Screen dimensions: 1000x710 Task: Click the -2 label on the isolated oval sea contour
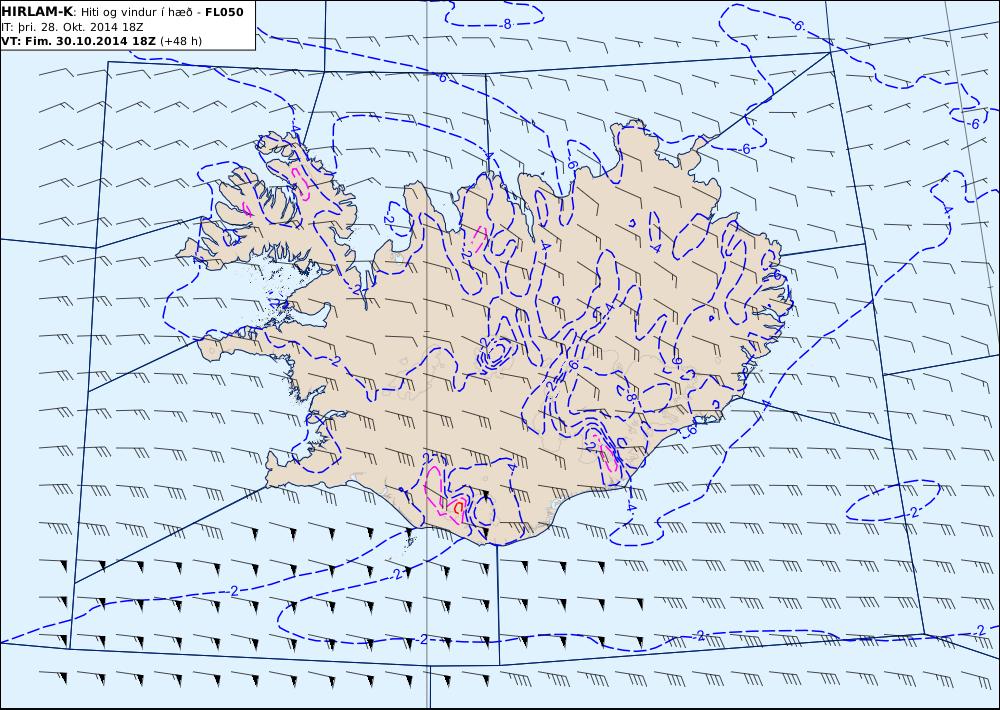(913, 512)
